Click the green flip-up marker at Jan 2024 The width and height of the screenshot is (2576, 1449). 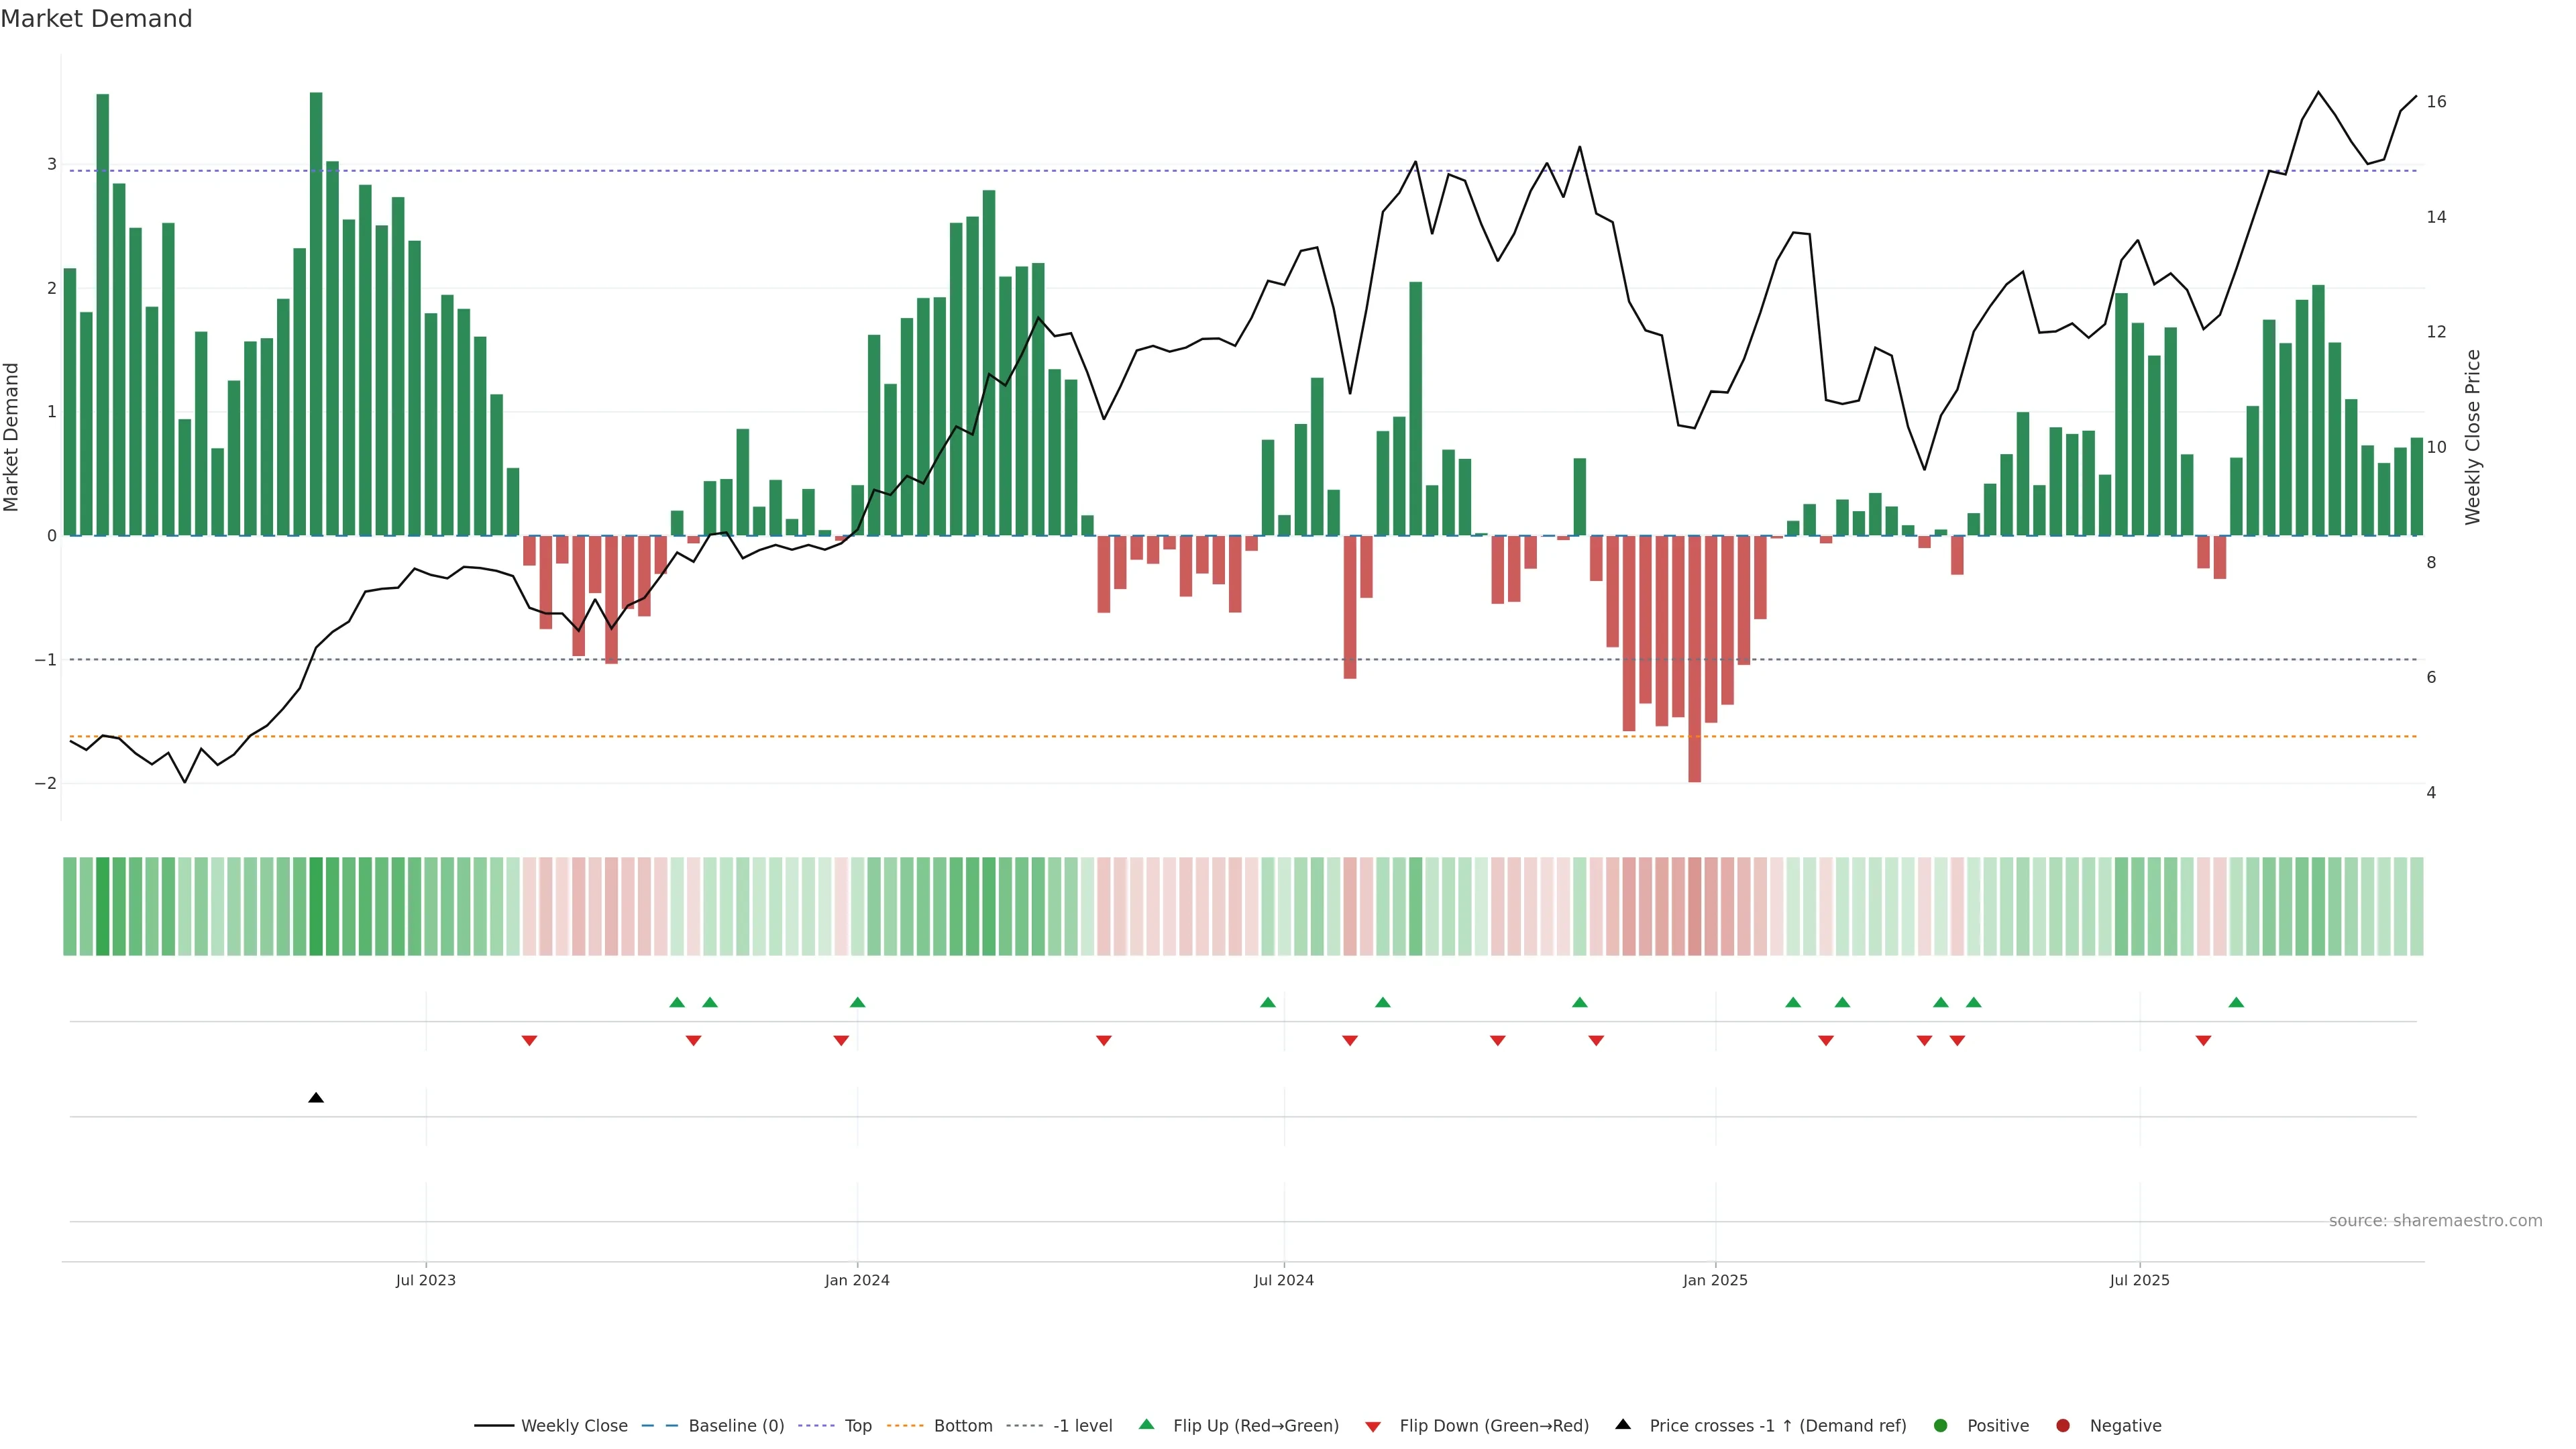point(857,1003)
